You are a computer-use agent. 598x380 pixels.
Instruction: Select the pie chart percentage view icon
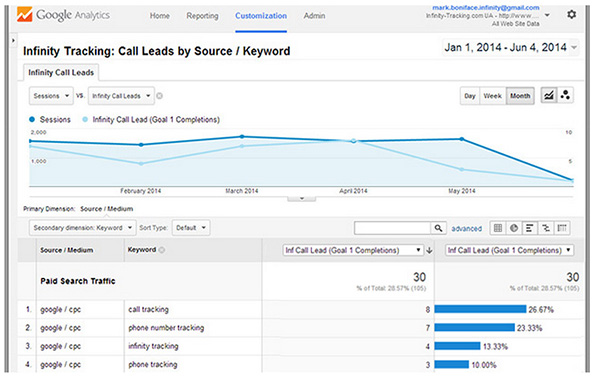(514, 228)
